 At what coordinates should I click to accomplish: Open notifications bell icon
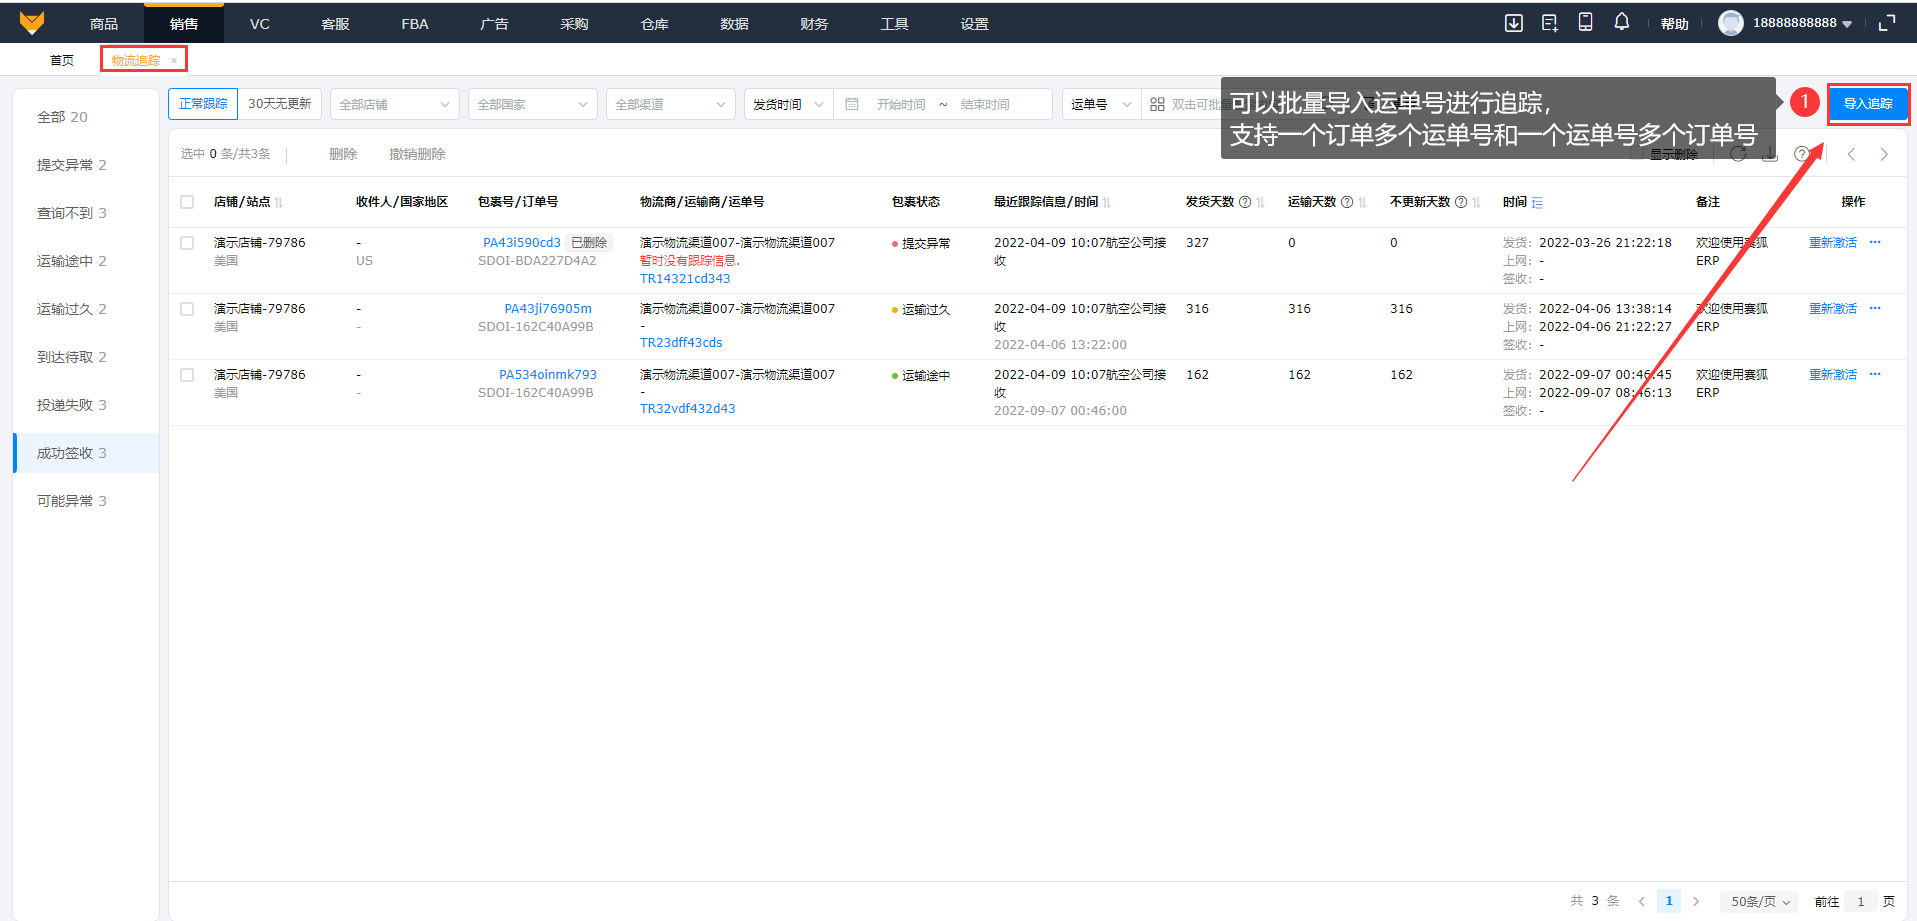coord(1621,22)
